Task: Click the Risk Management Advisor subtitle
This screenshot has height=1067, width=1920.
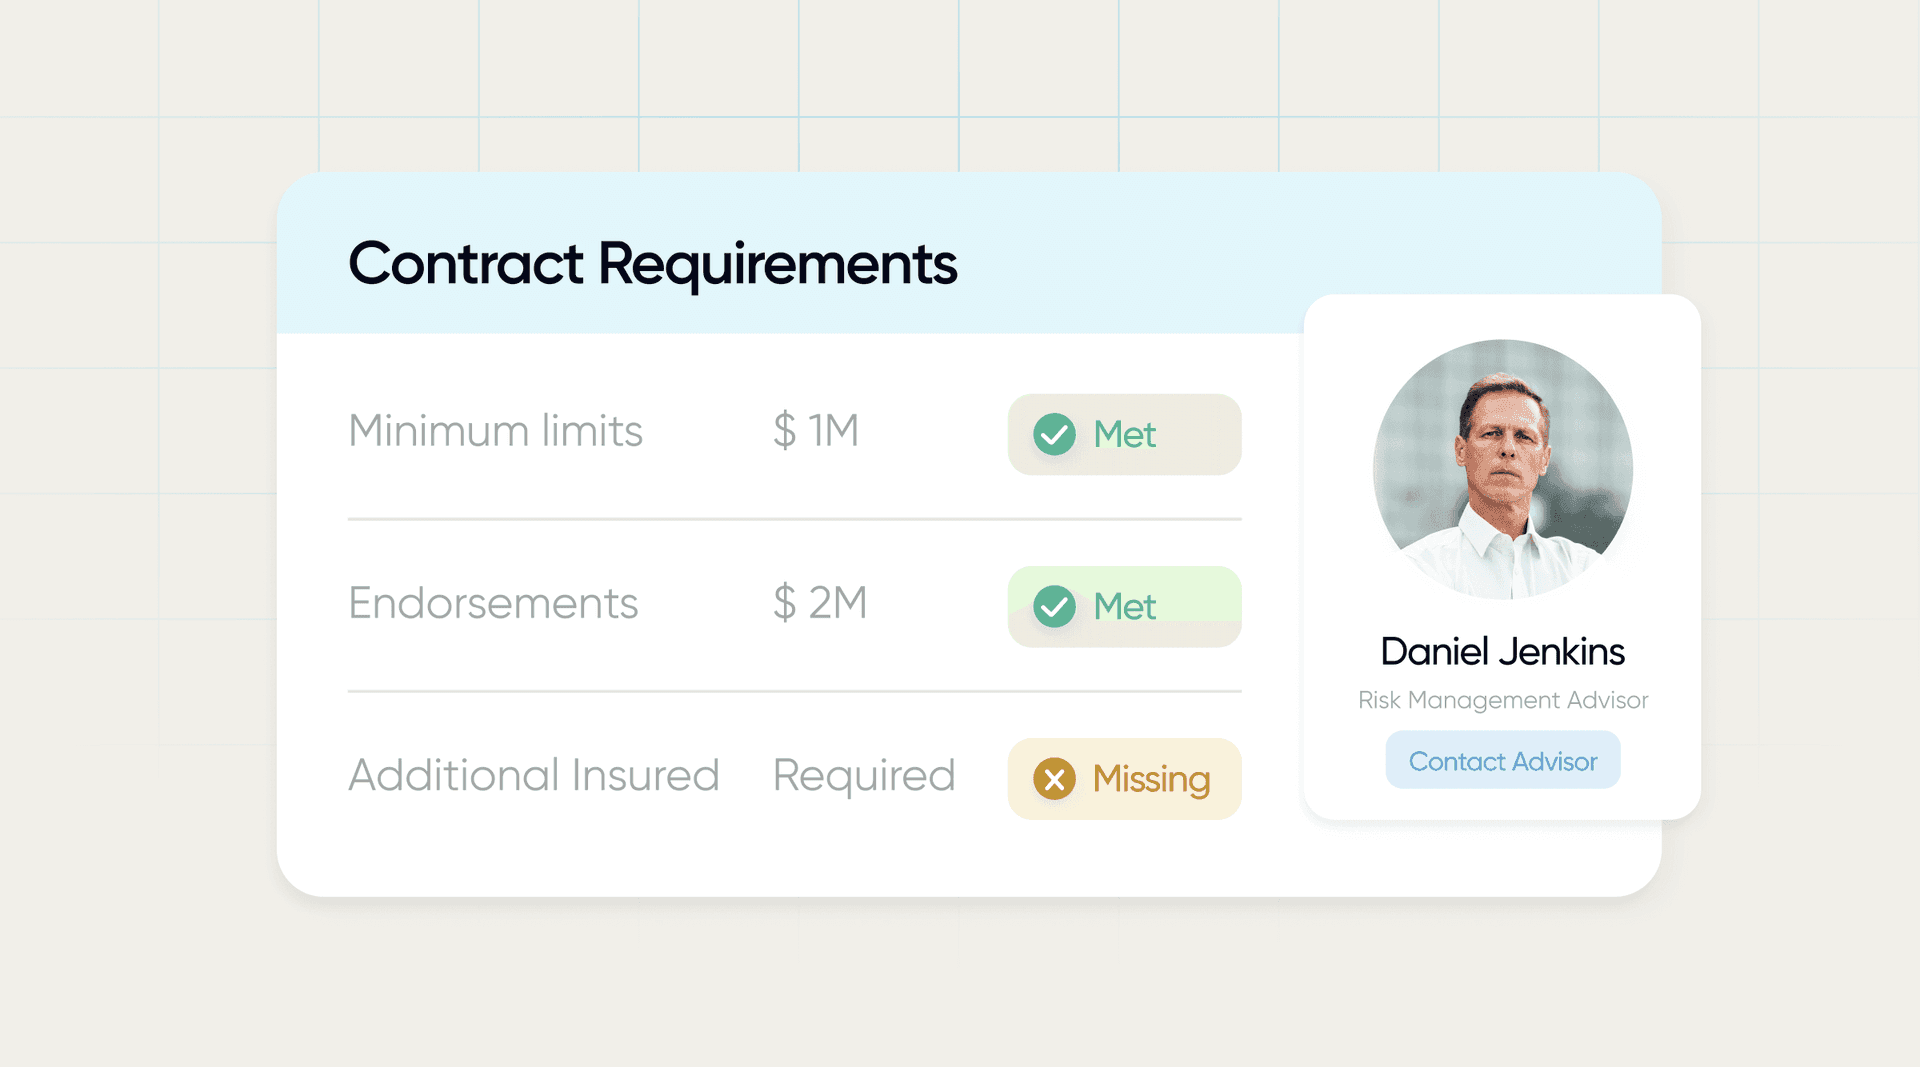Action: [x=1502, y=700]
